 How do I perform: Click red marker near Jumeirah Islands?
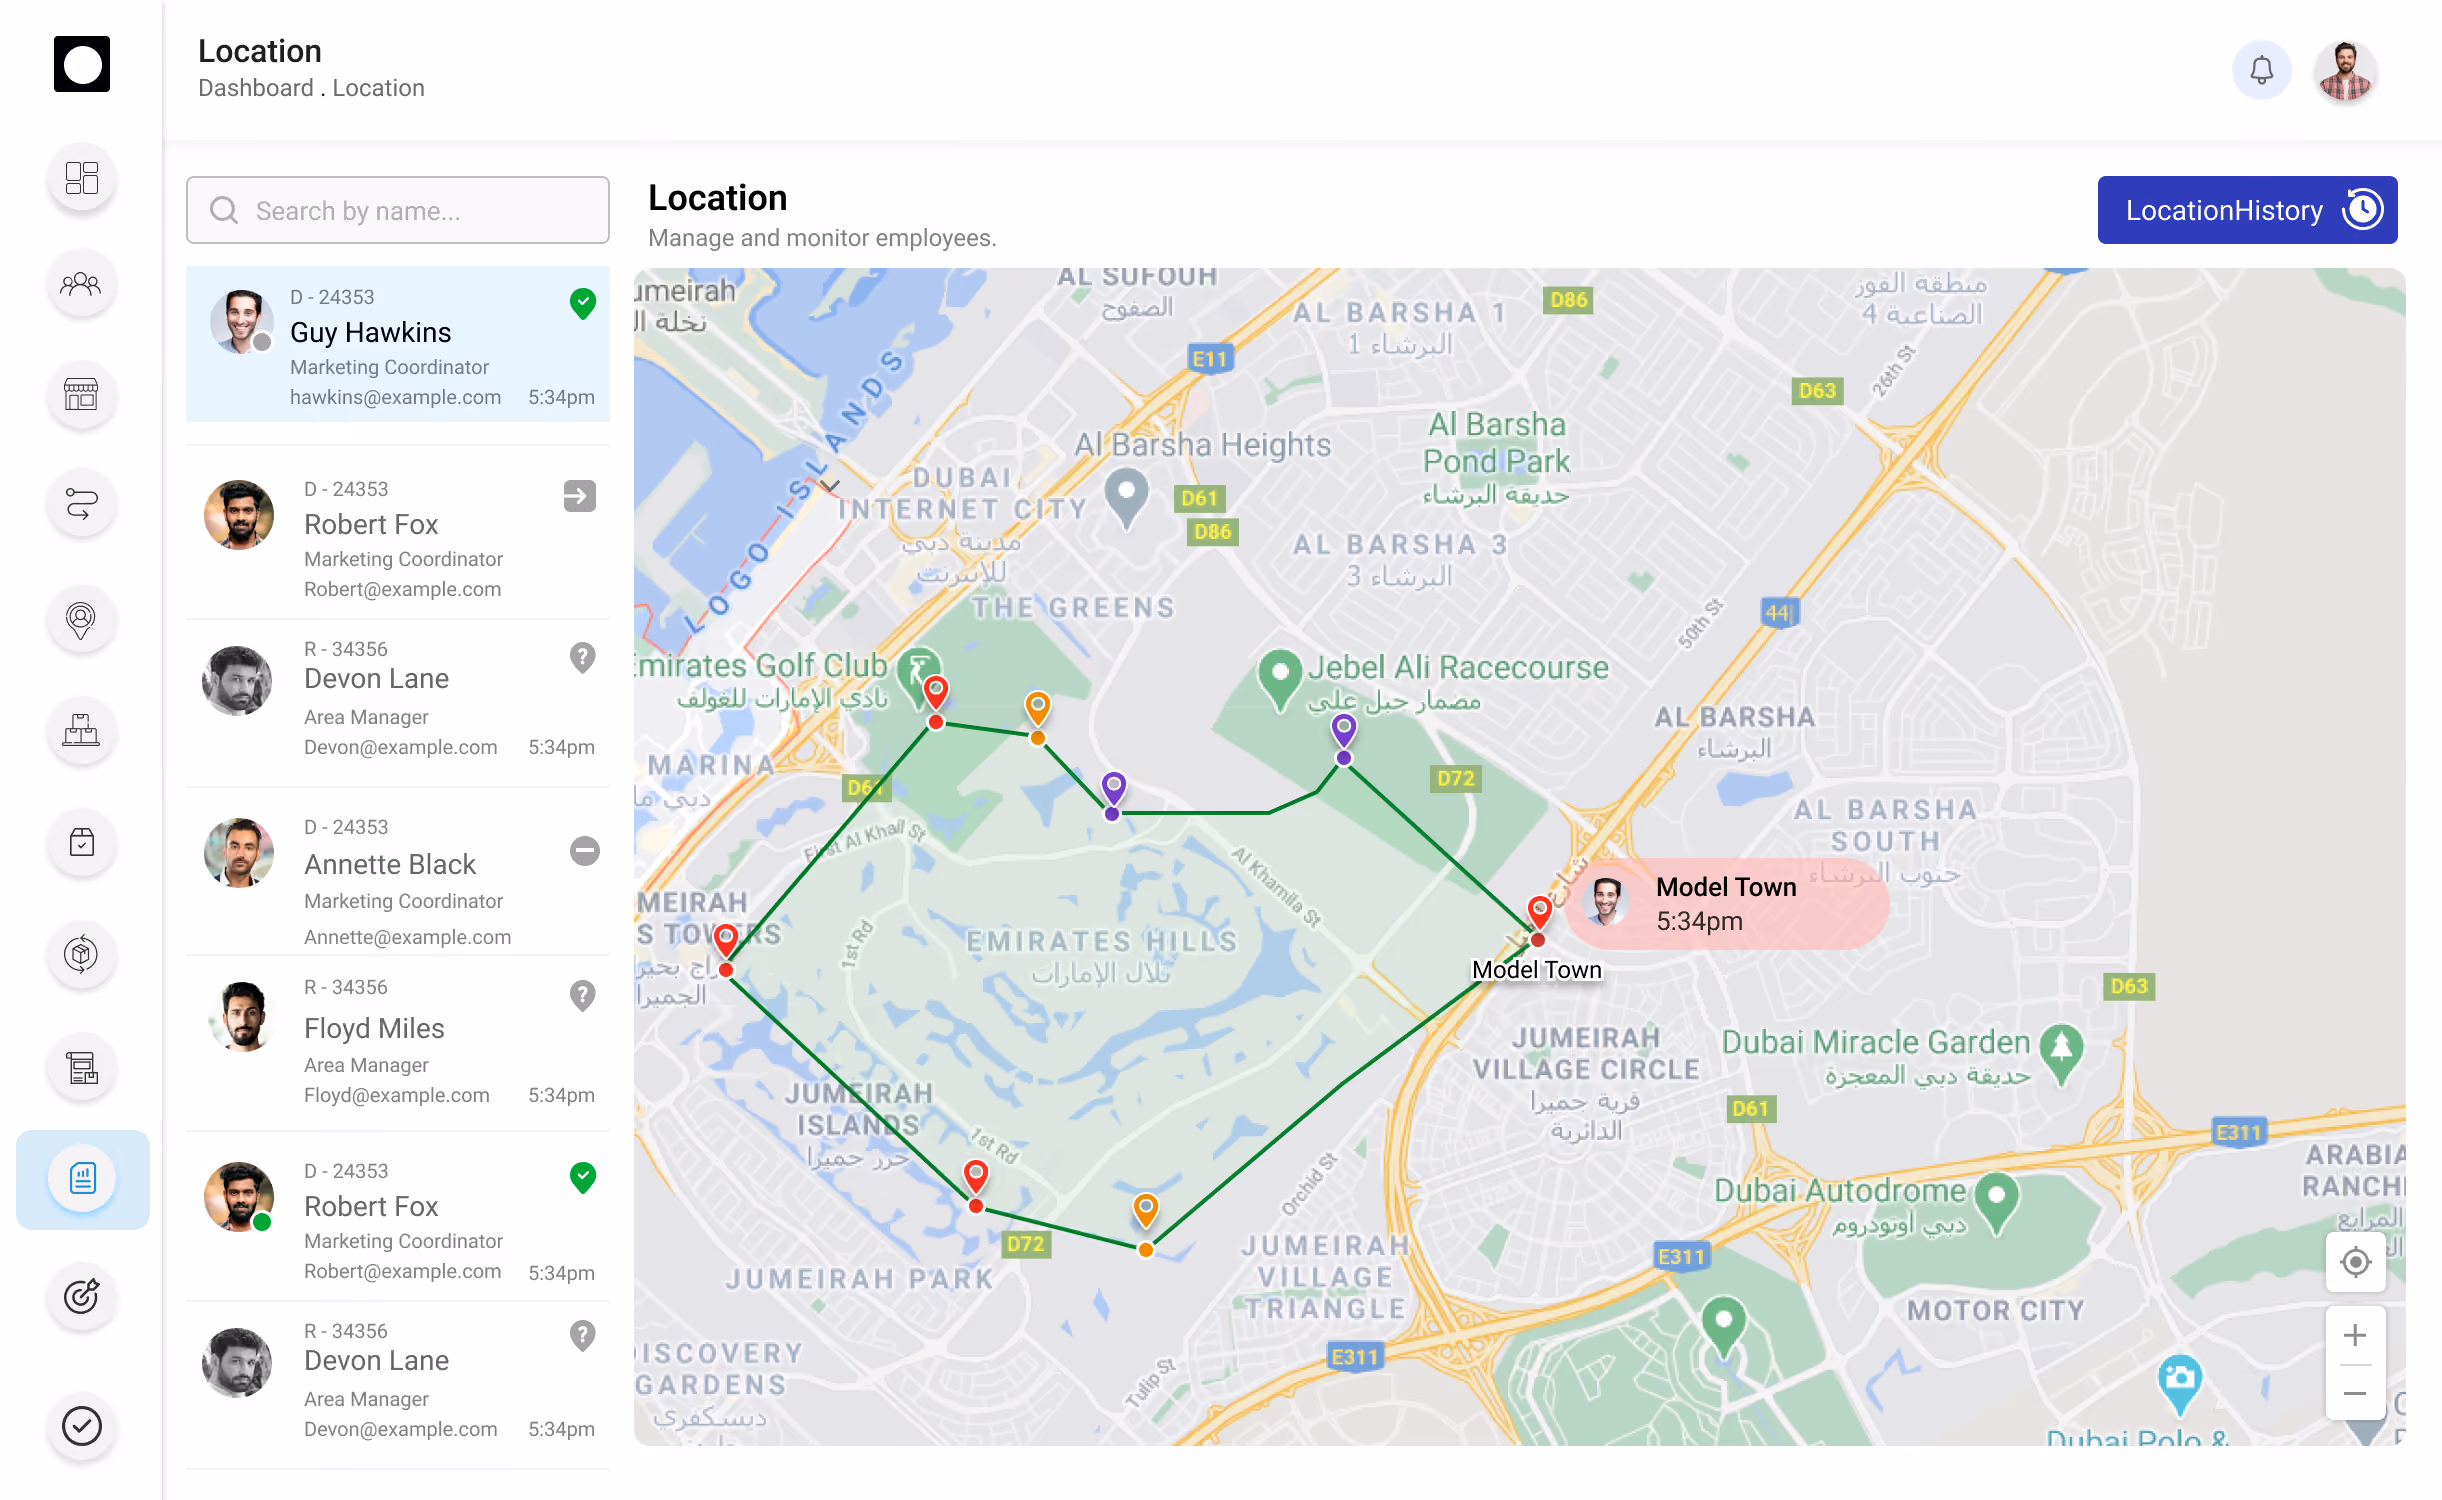pyautogui.click(x=976, y=1178)
